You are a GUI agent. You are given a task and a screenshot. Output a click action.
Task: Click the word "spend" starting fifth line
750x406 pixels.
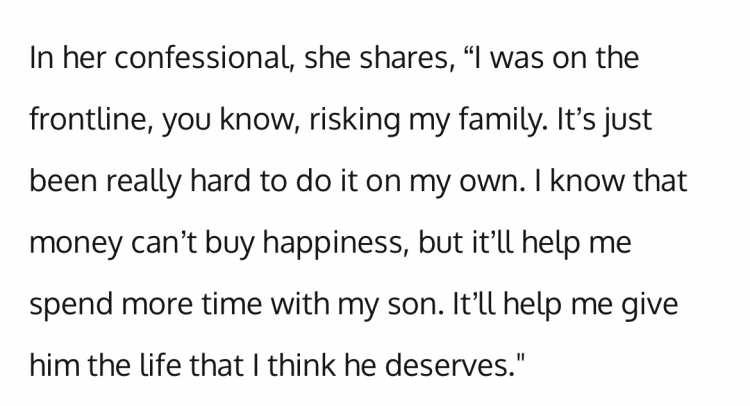tap(71, 305)
